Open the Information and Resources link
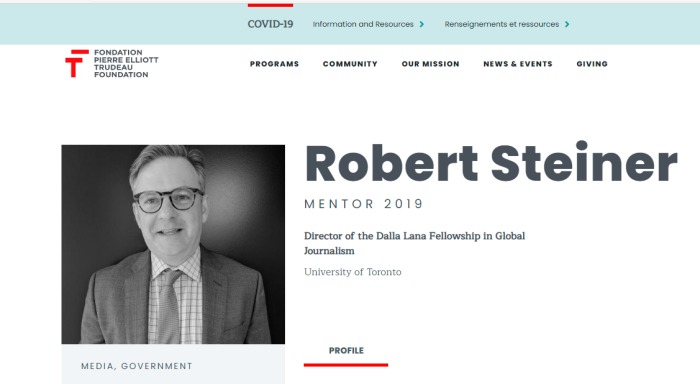The width and height of the screenshot is (700, 384). click(363, 24)
